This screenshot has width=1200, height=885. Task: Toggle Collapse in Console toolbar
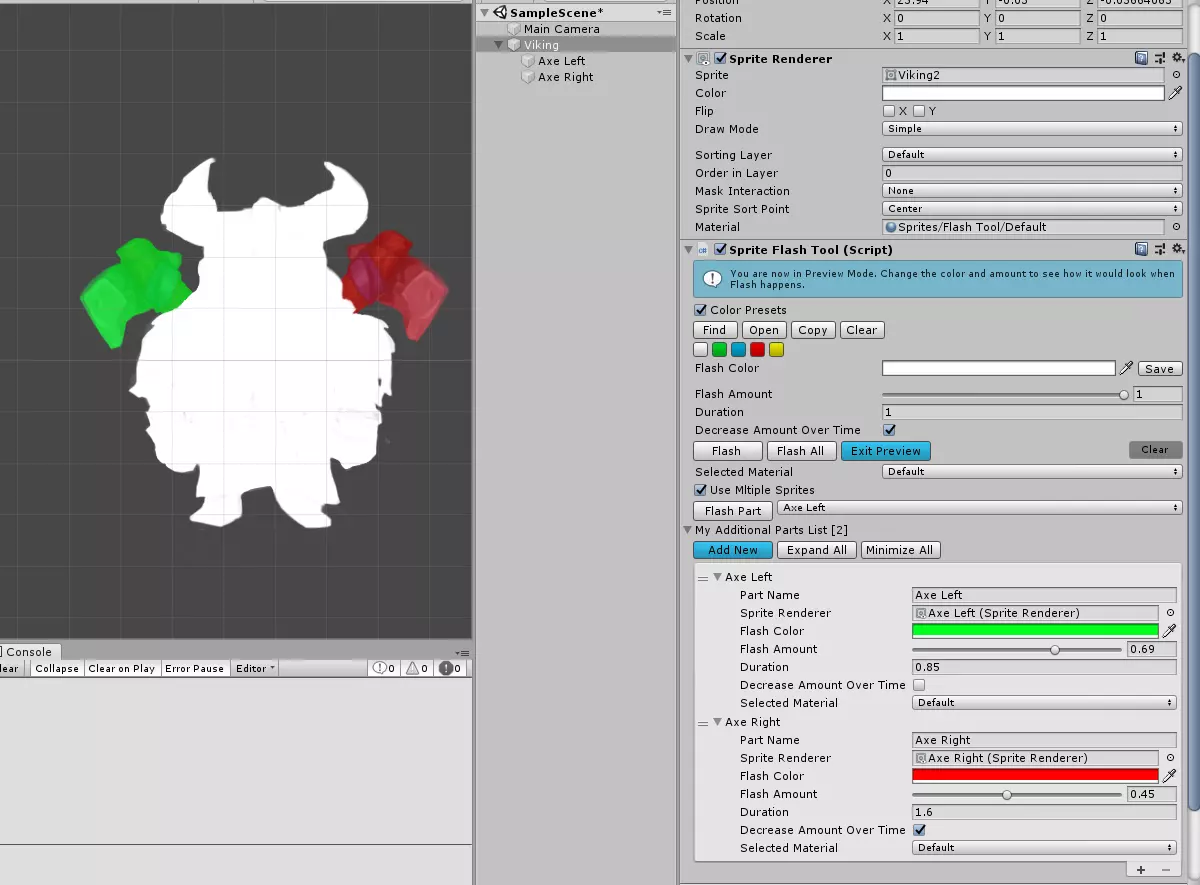point(56,668)
